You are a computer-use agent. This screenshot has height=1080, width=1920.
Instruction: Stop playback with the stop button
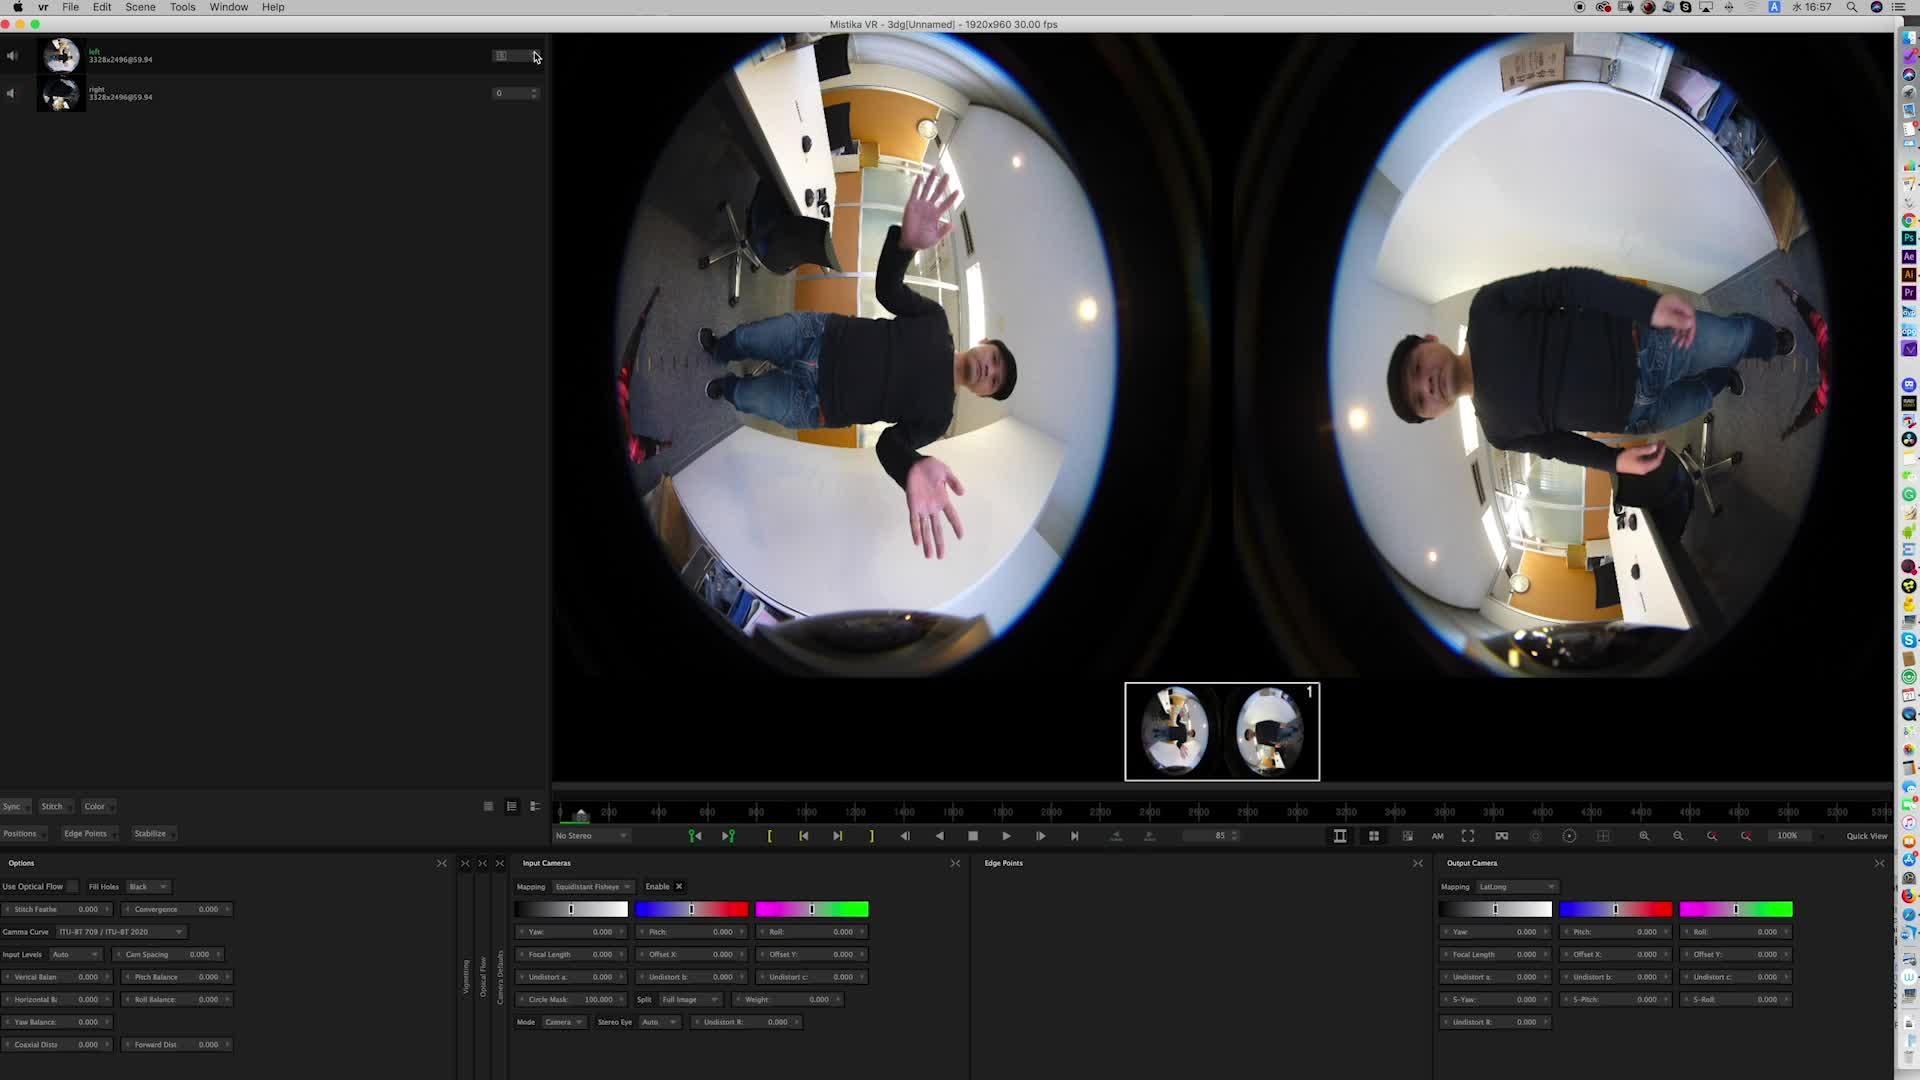pos(973,836)
